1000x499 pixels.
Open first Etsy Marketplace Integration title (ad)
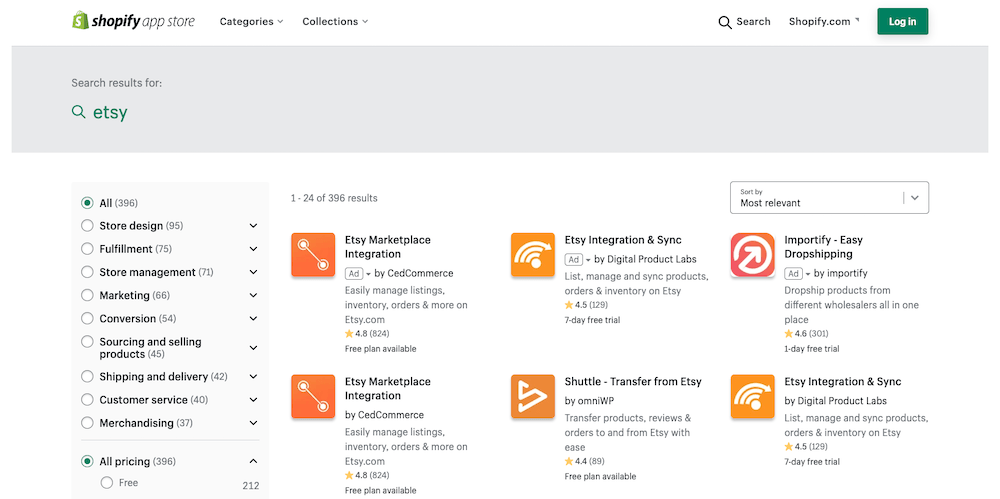pos(388,247)
